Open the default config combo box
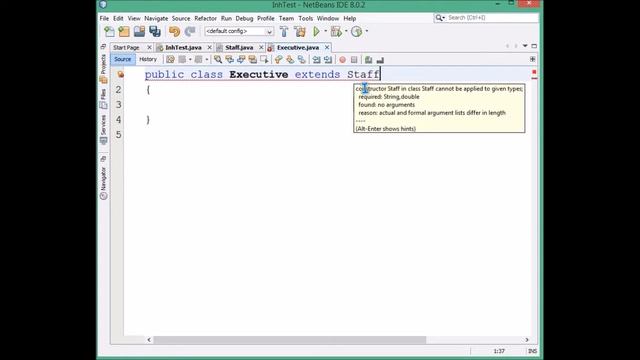 point(239,31)
